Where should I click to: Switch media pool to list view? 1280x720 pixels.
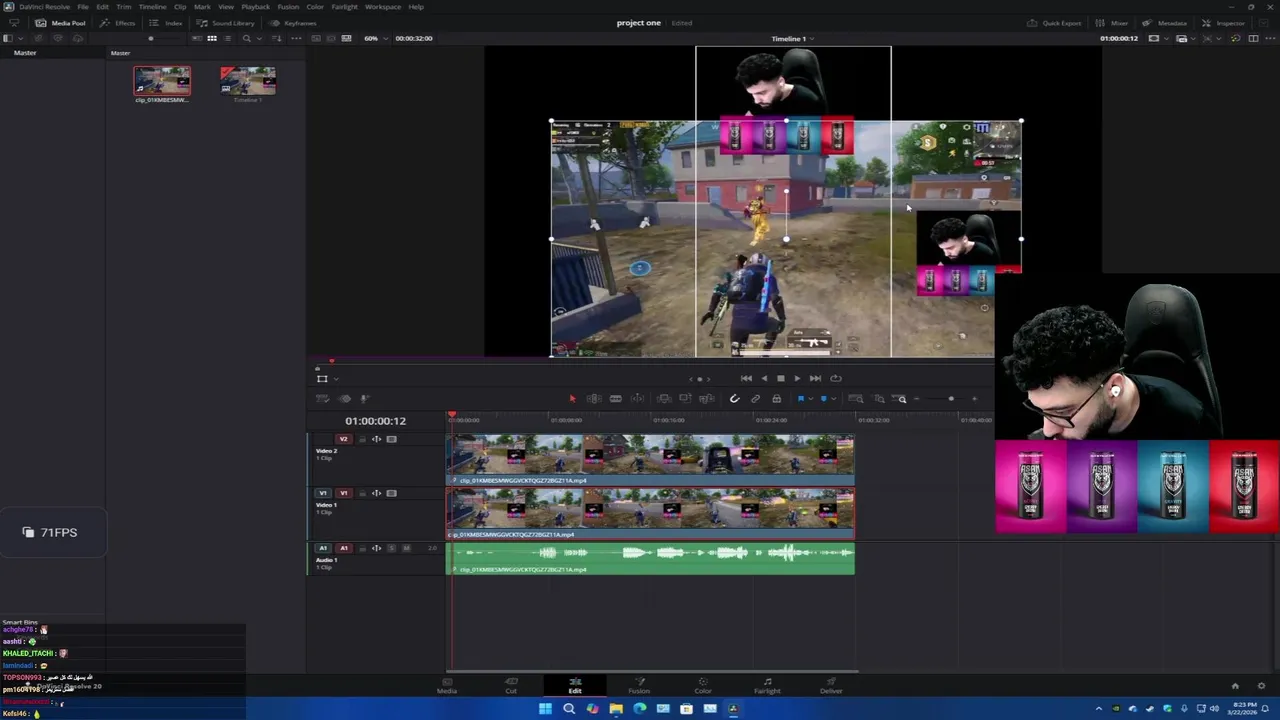coord(227,38)
